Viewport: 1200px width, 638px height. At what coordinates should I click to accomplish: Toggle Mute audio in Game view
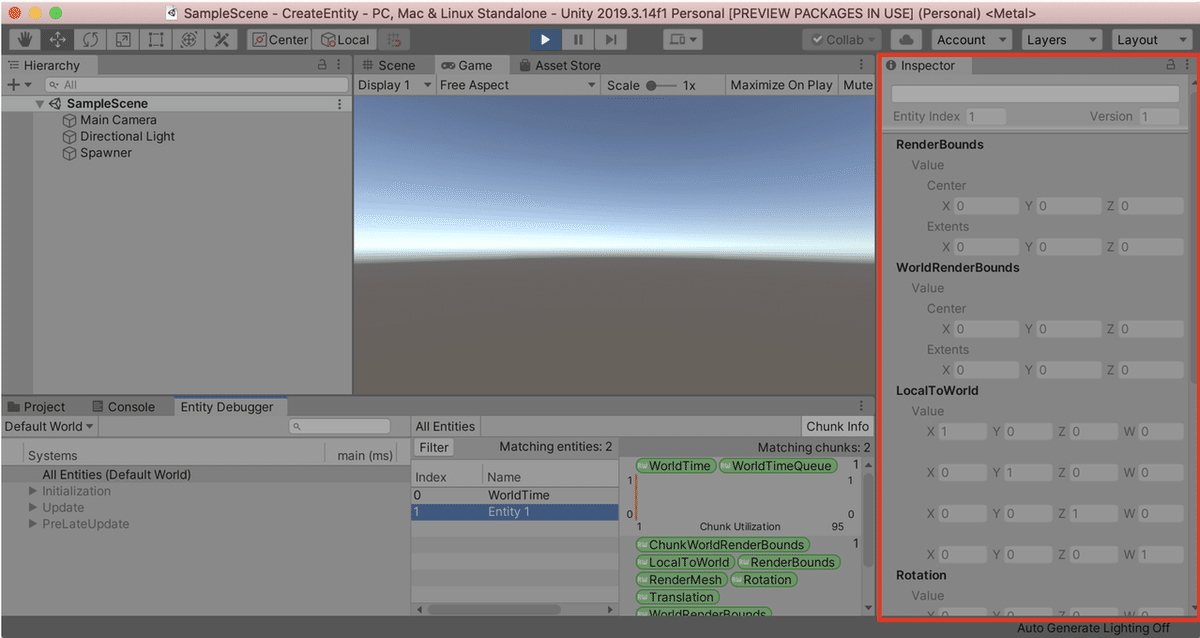[857, 85]
